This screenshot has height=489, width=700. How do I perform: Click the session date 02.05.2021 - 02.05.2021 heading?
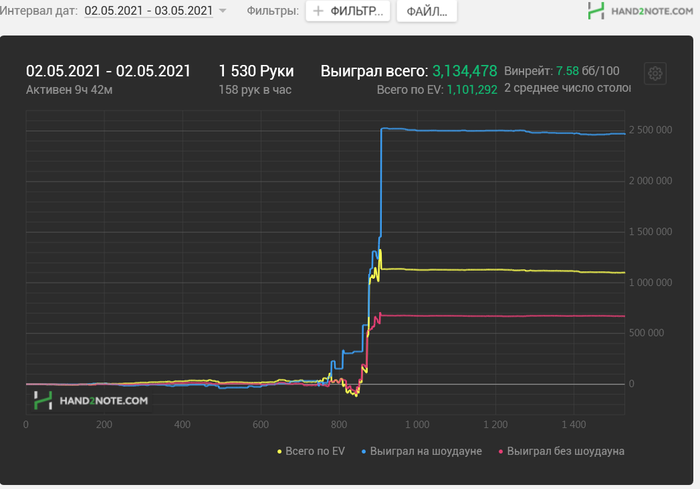tap(108, 71)
